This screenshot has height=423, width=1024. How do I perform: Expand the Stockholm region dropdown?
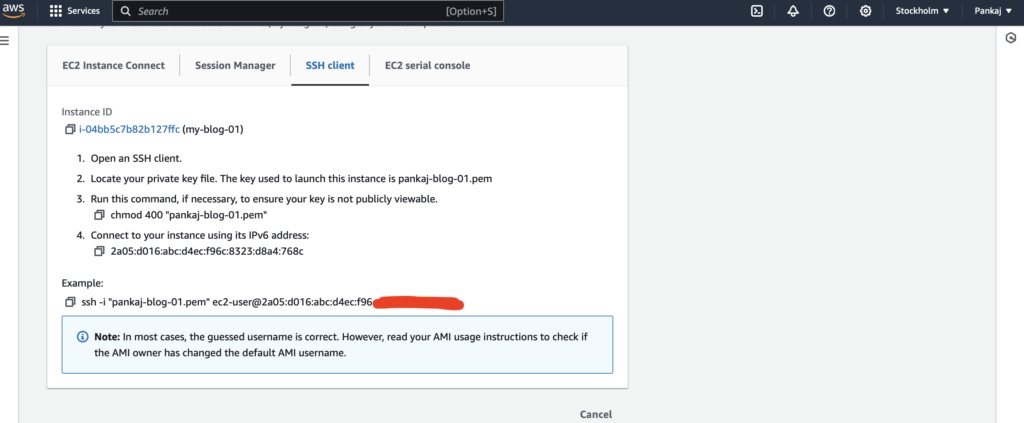click(922, 11)
